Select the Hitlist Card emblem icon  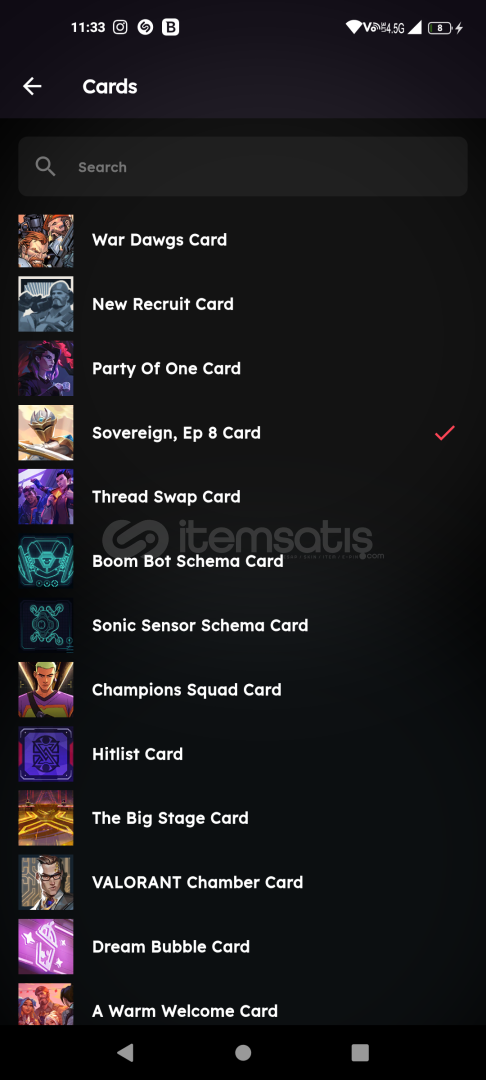45,754
